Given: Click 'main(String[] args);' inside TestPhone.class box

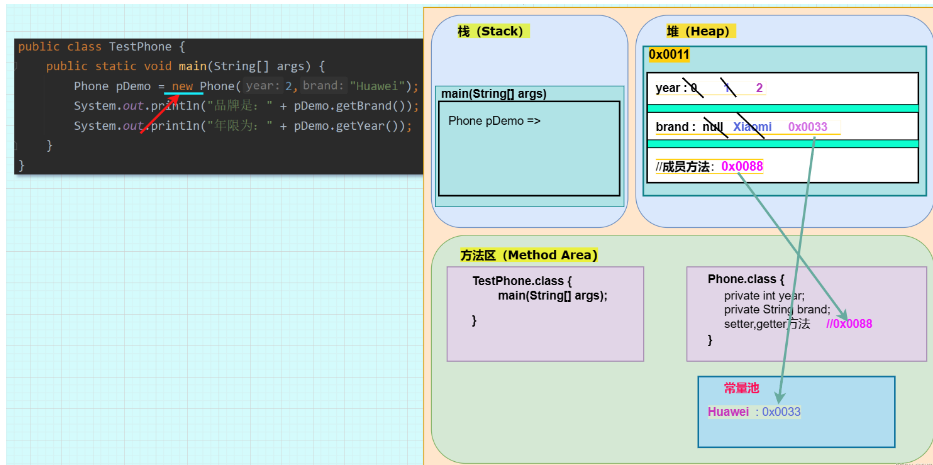Looking at the screenshot, I should click(x=553, y=296).
